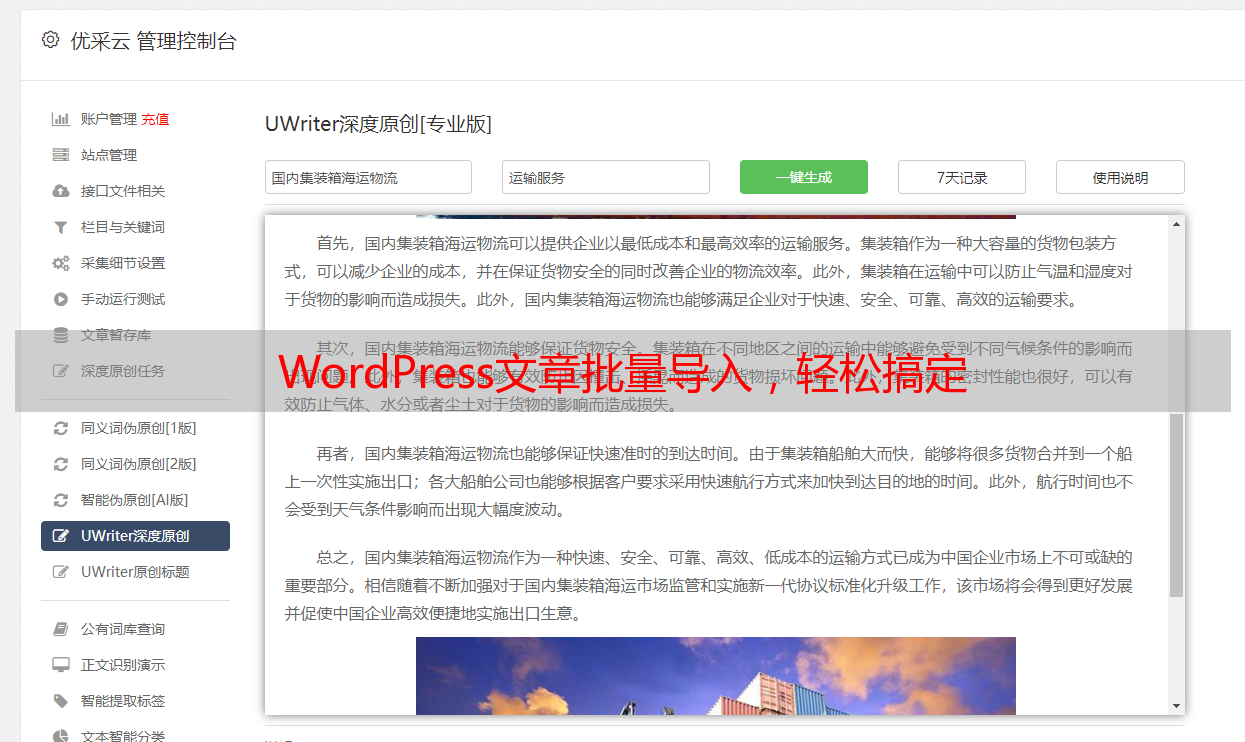Click the container ship image in article
The height and width of the screenshot is (742, 1245).
point(716,676)
